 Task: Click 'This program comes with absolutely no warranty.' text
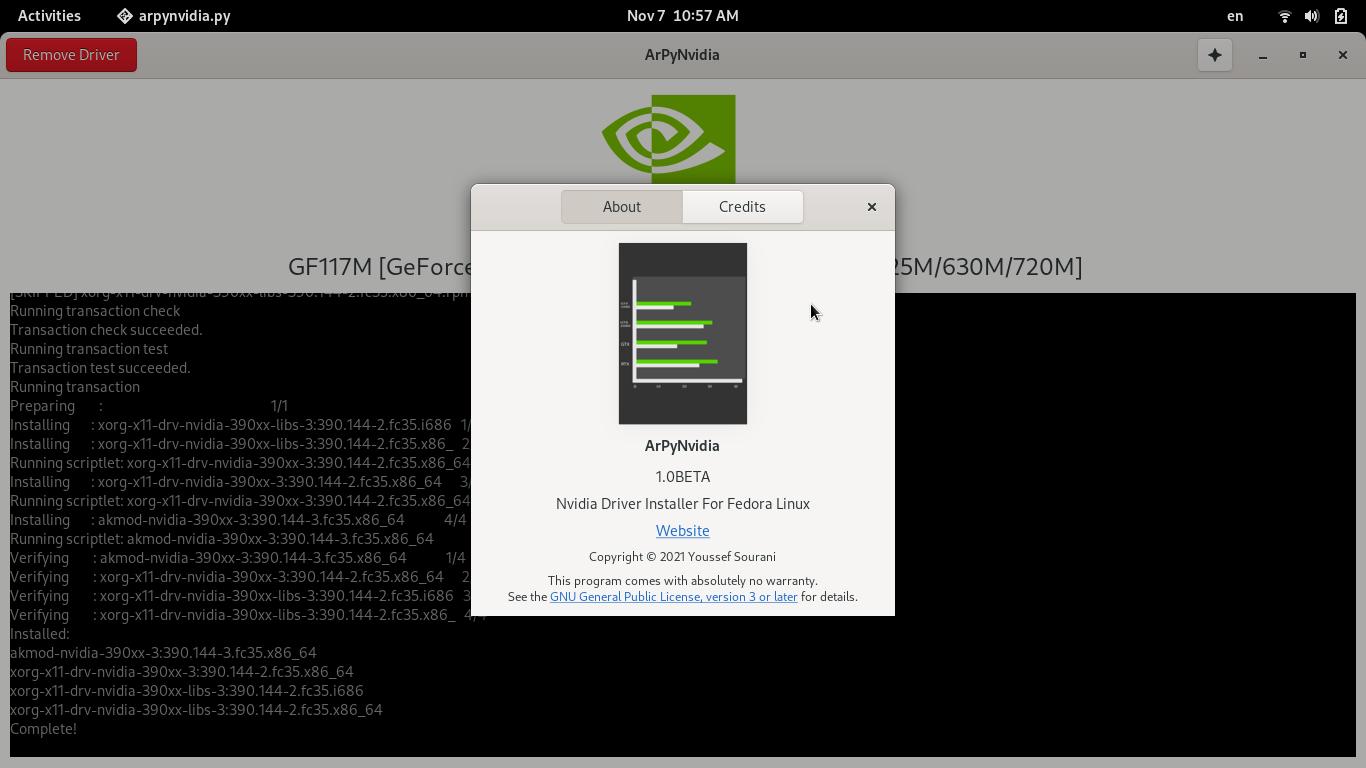pos(683,581)
